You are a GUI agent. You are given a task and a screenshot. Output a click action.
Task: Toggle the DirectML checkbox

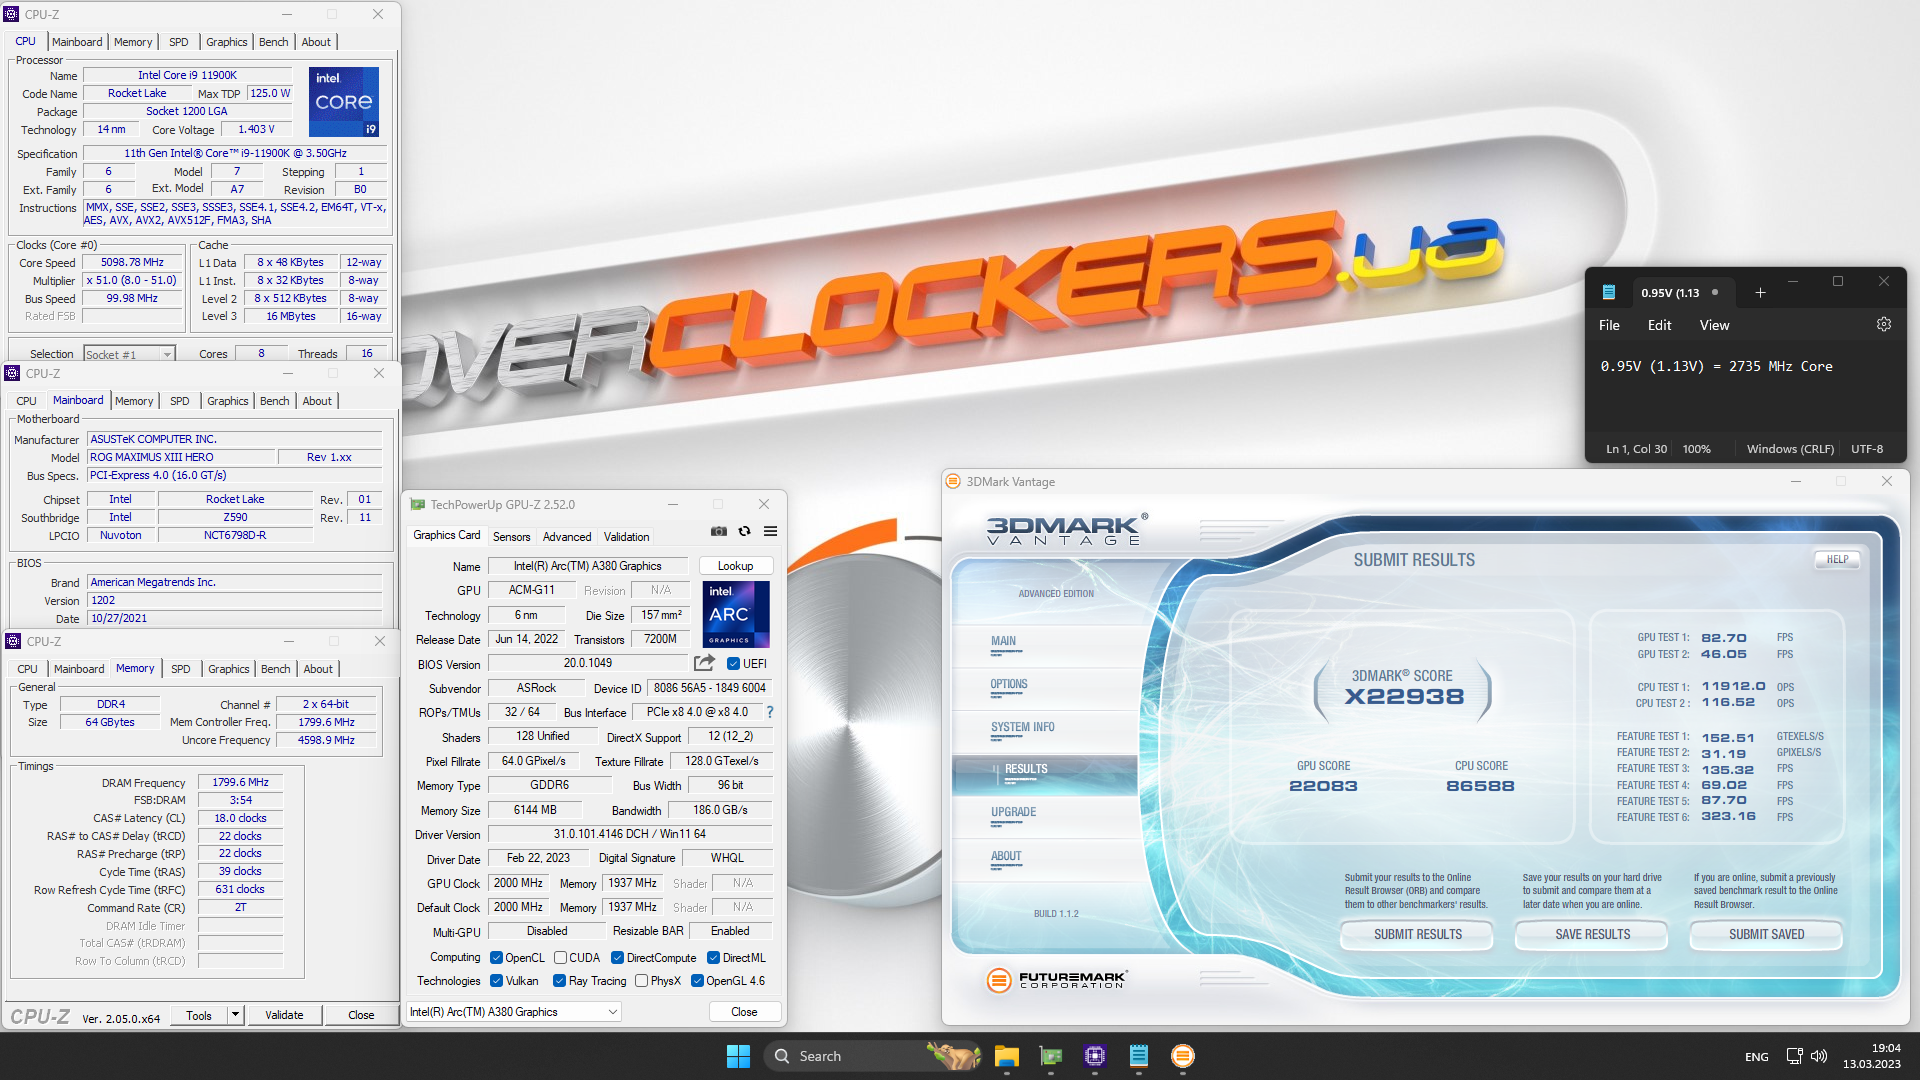[x=713, y=957]
